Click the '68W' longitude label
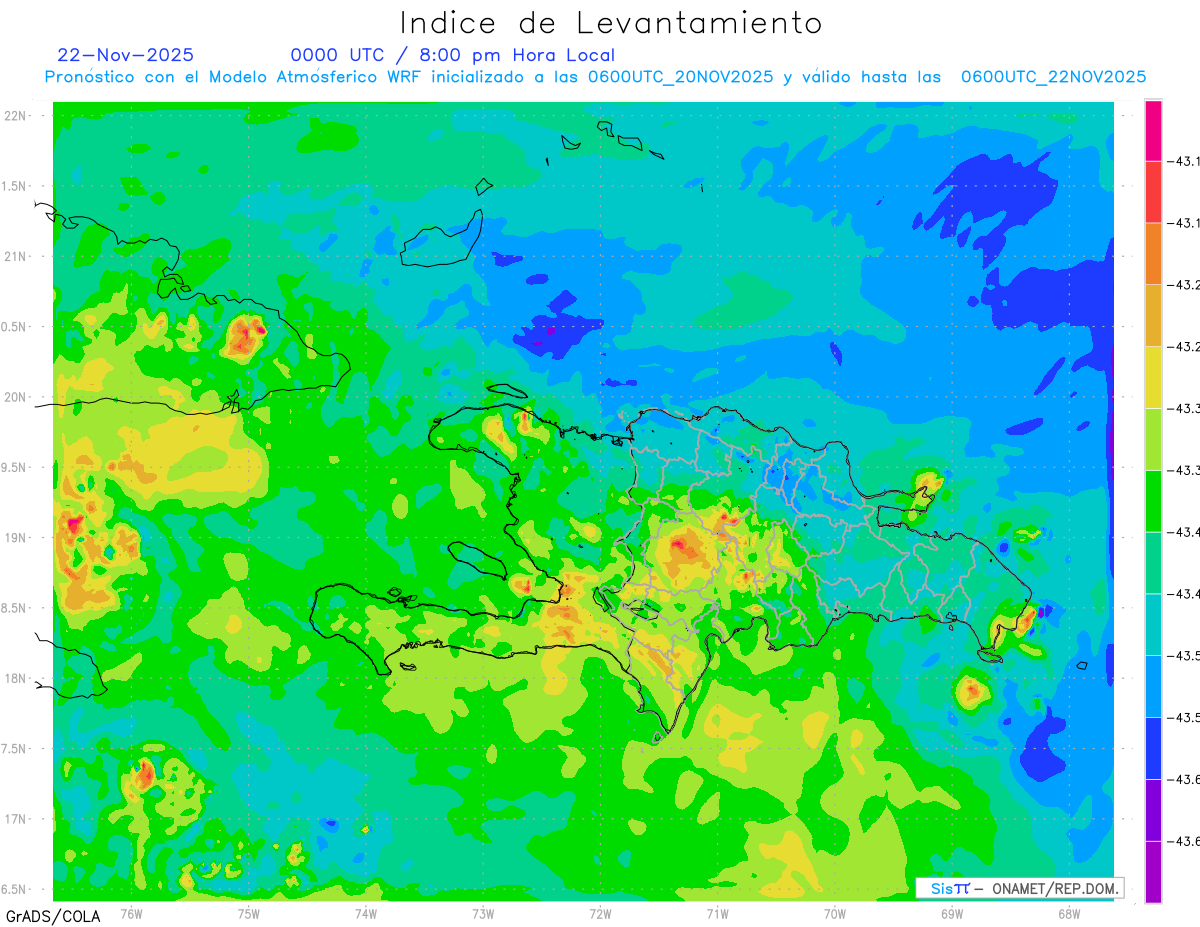 click(1069, 914)
